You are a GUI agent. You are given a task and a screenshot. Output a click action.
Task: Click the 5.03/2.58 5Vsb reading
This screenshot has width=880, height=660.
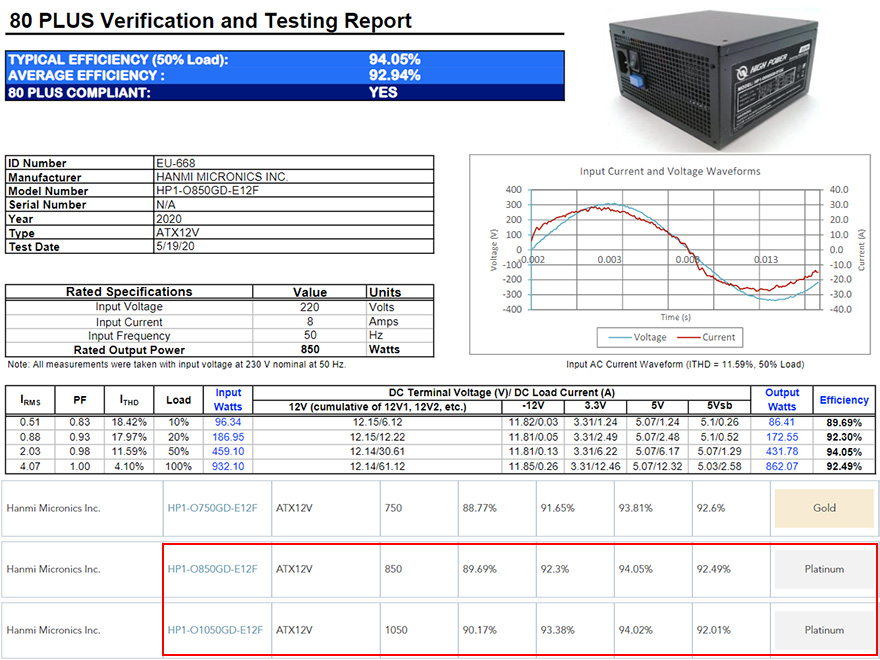pos(719,466)
